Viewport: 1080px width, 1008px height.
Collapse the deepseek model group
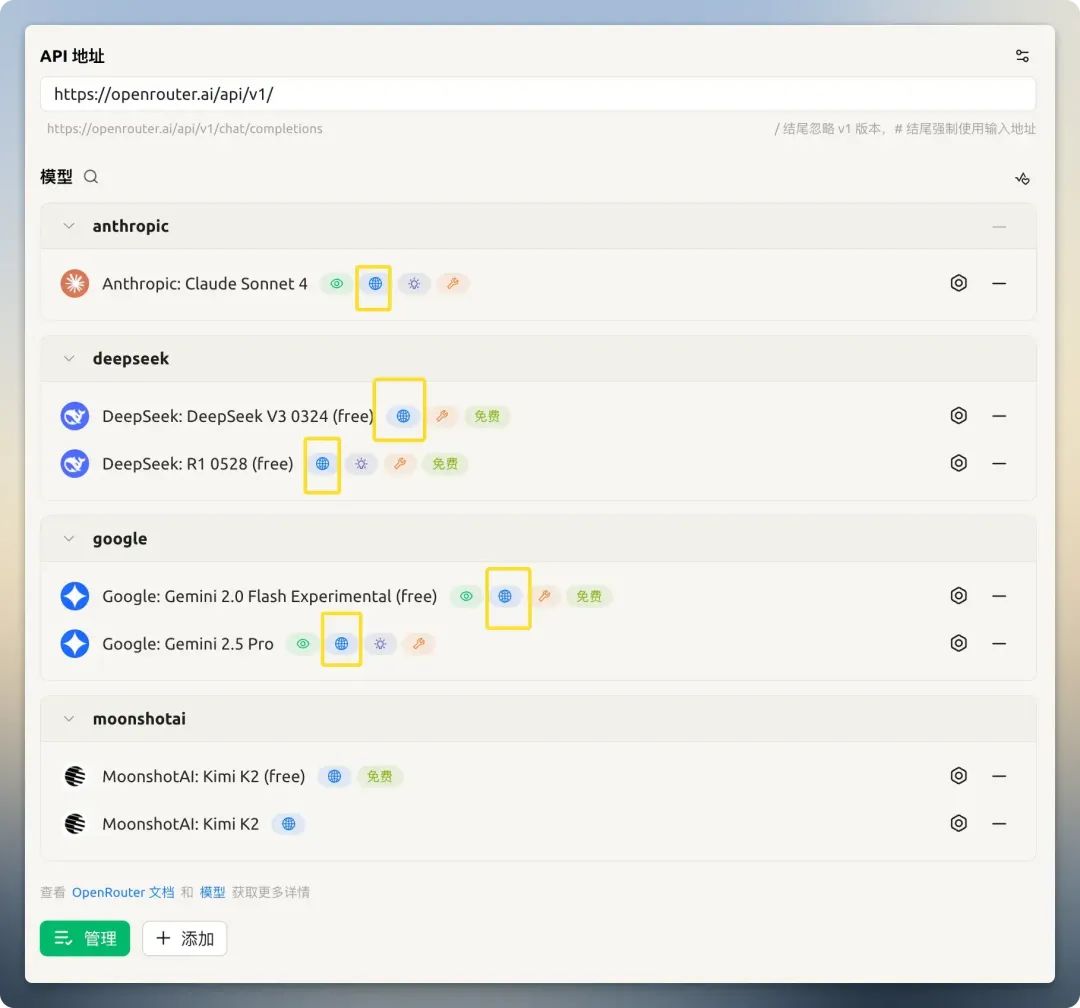coord(69,358)
